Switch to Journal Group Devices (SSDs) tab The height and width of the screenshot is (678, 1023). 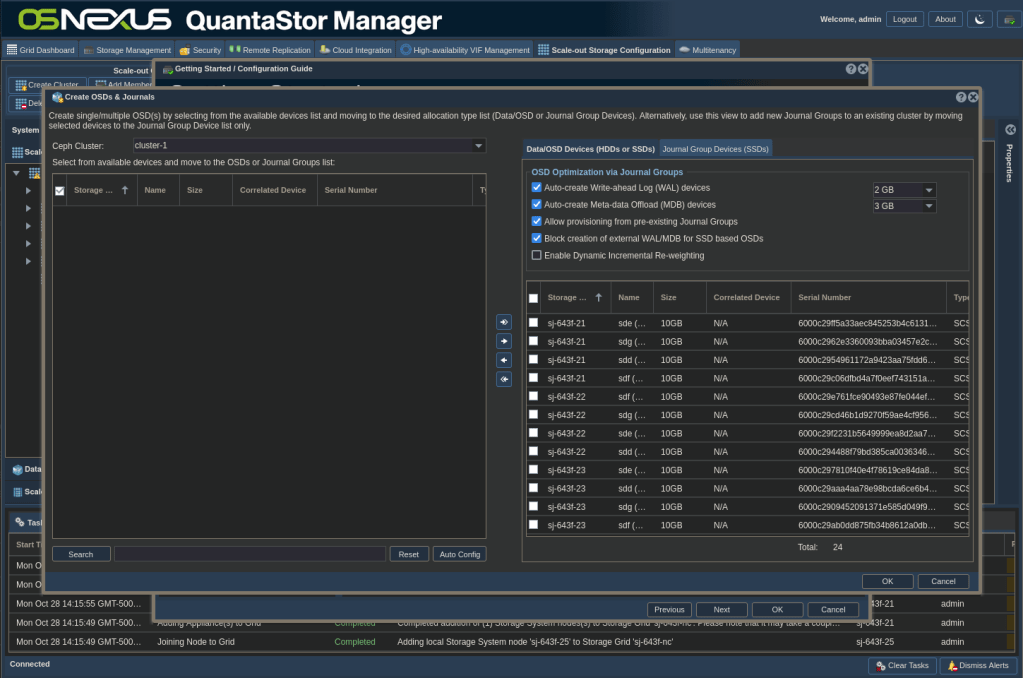(715, 149)
